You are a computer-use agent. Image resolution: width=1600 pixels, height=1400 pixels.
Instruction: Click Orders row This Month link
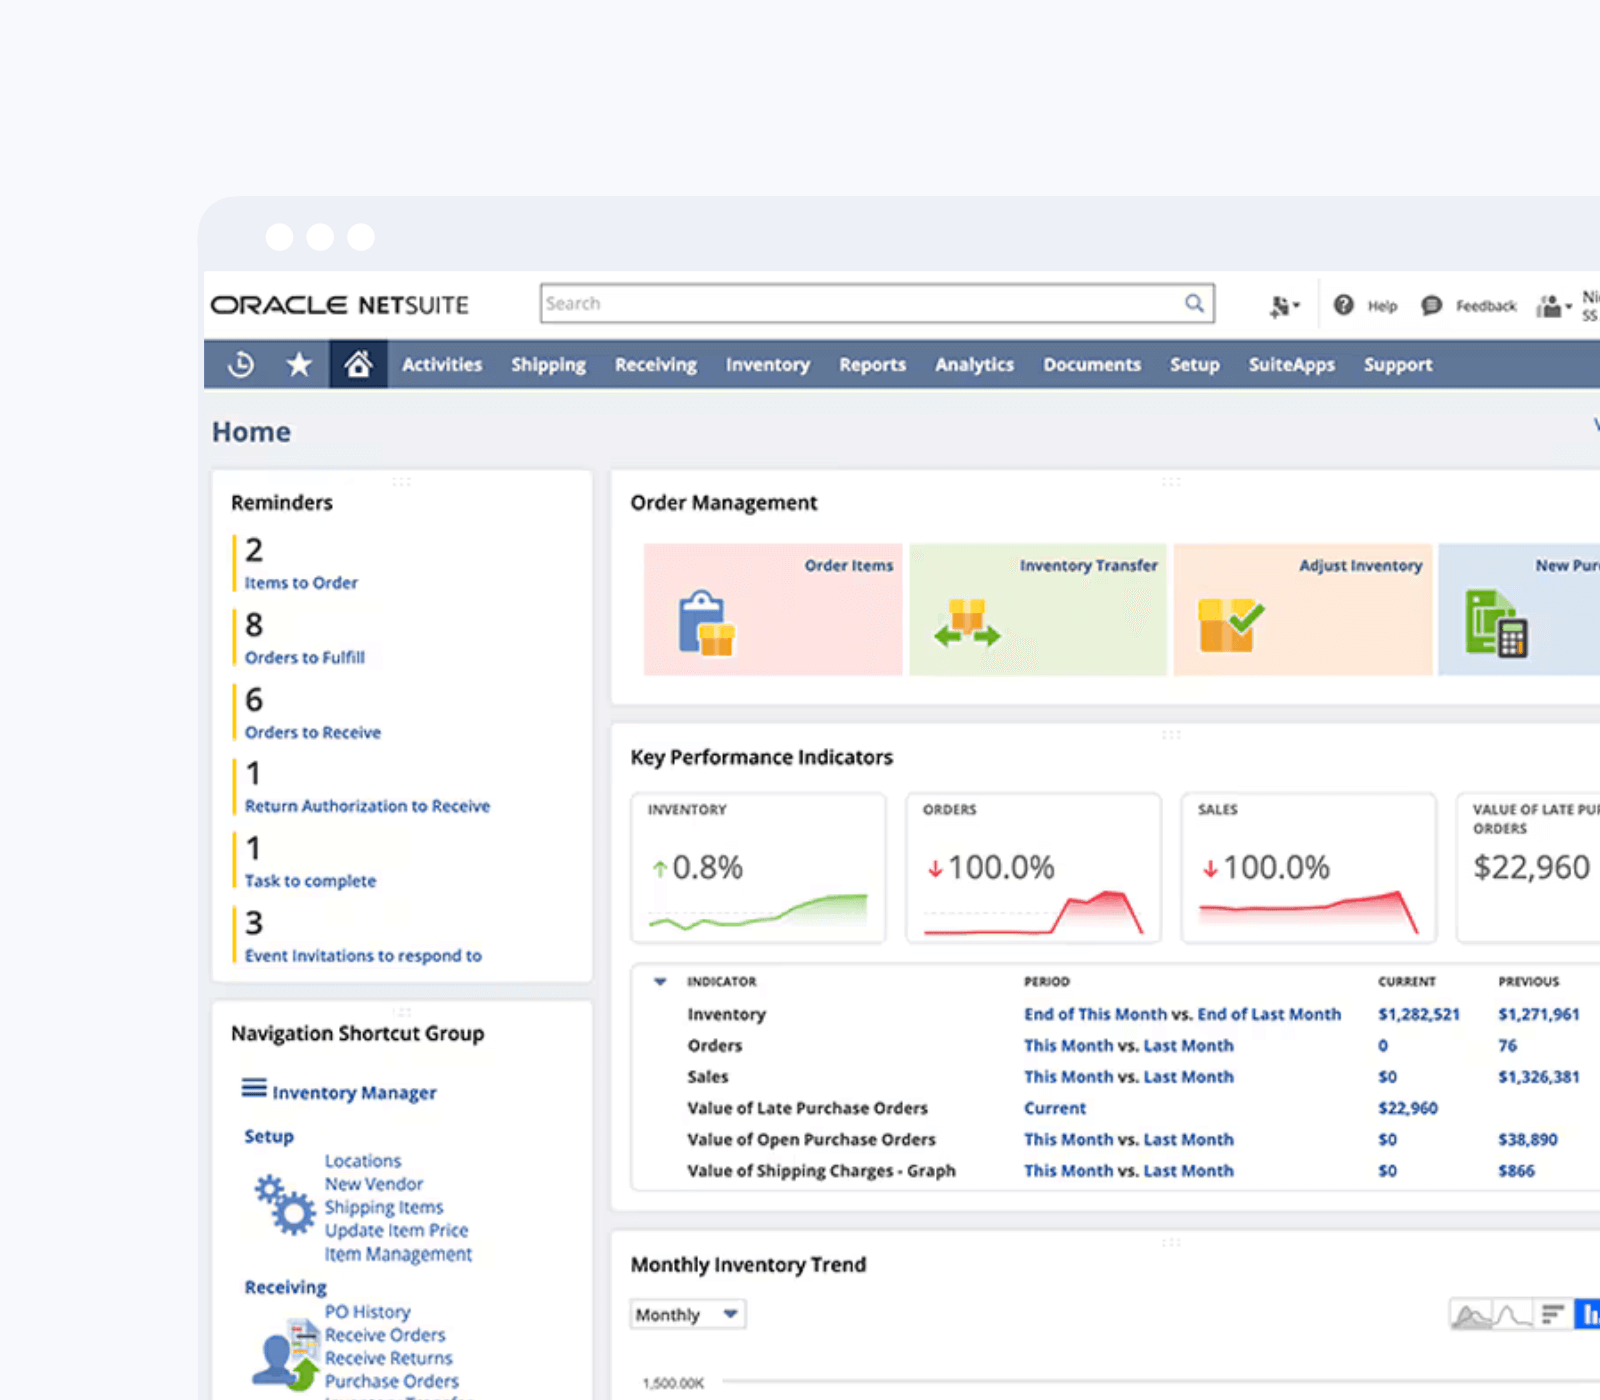point(1068,1045)
